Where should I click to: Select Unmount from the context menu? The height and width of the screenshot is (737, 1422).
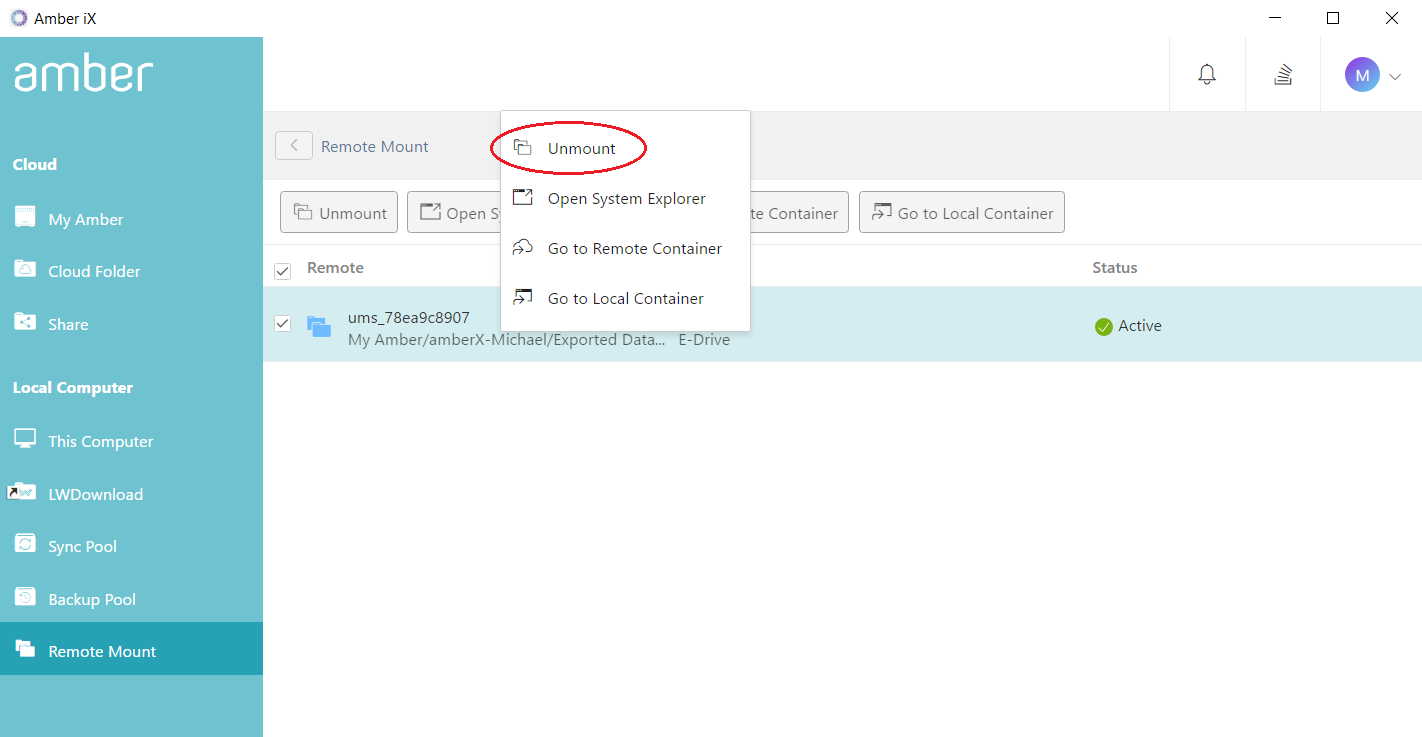click(581, 148)
